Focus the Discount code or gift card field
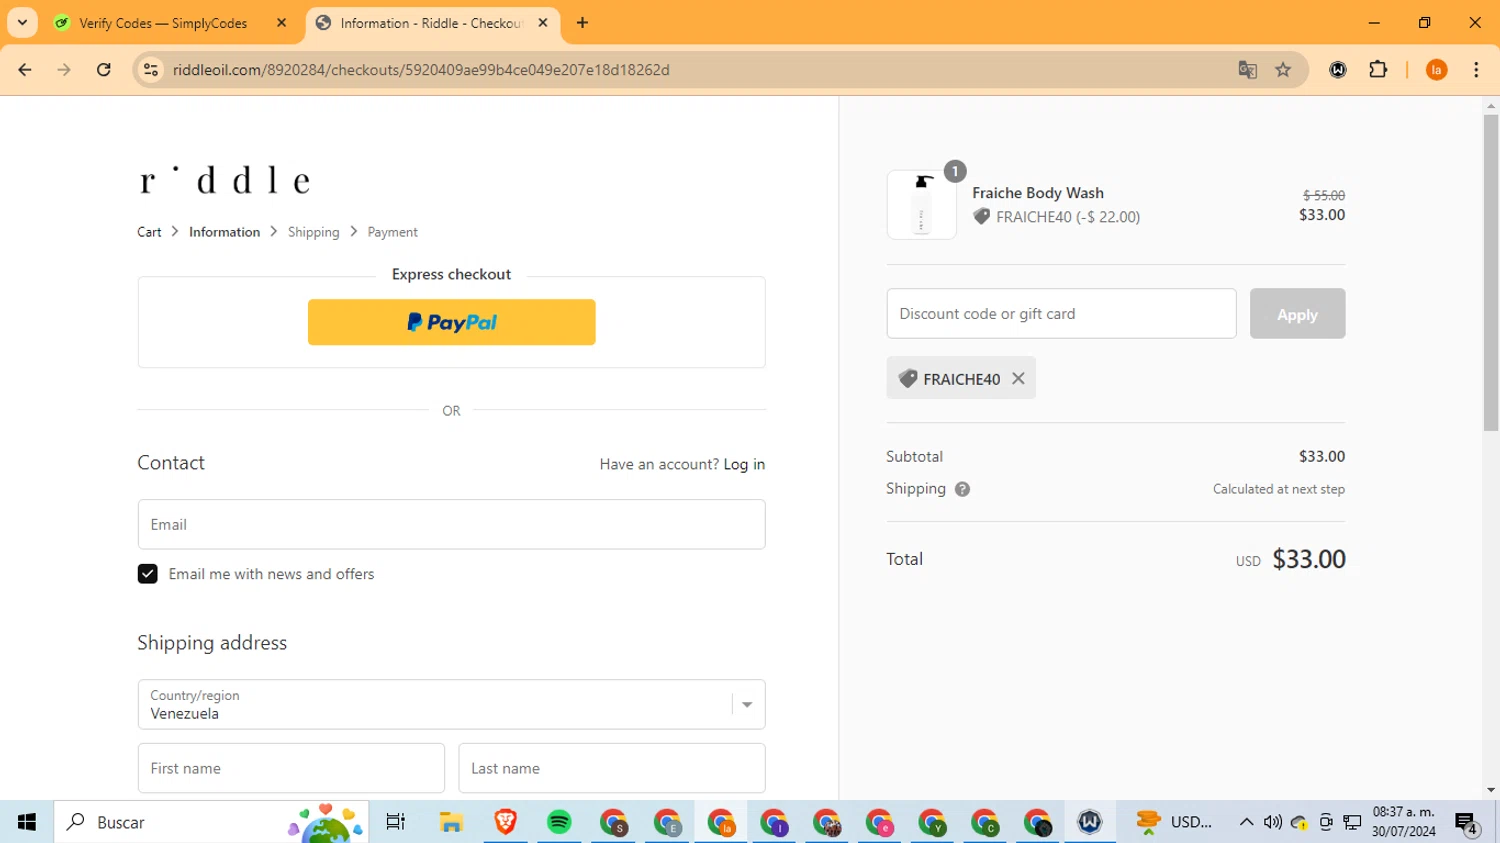 (1061, 314)
